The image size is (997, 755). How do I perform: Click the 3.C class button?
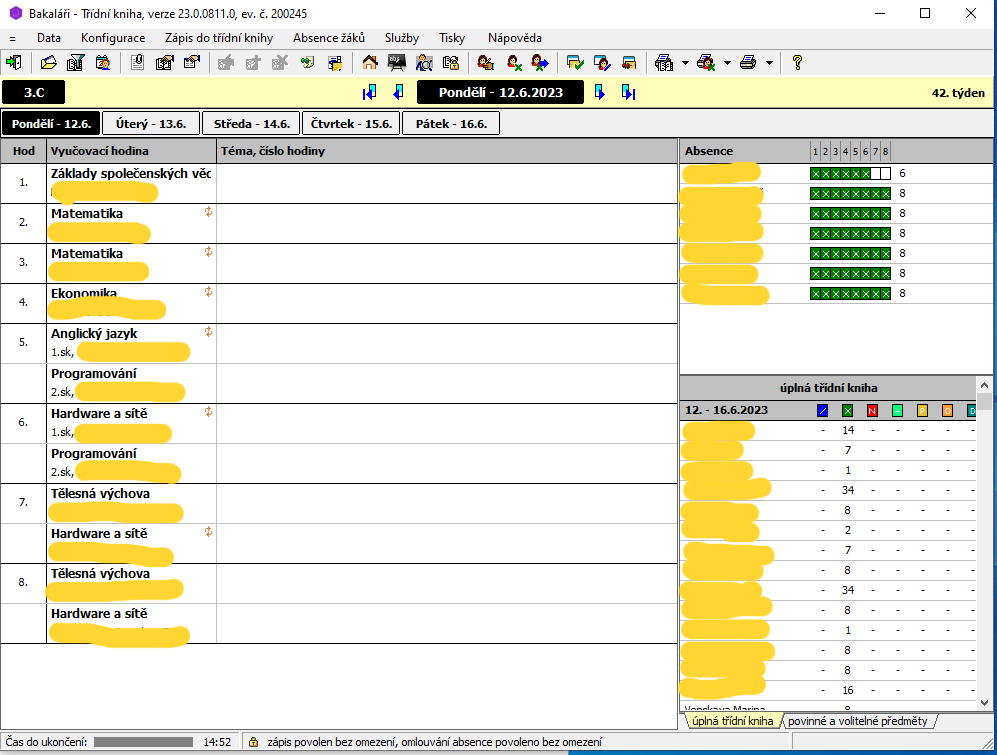(33, 93)
